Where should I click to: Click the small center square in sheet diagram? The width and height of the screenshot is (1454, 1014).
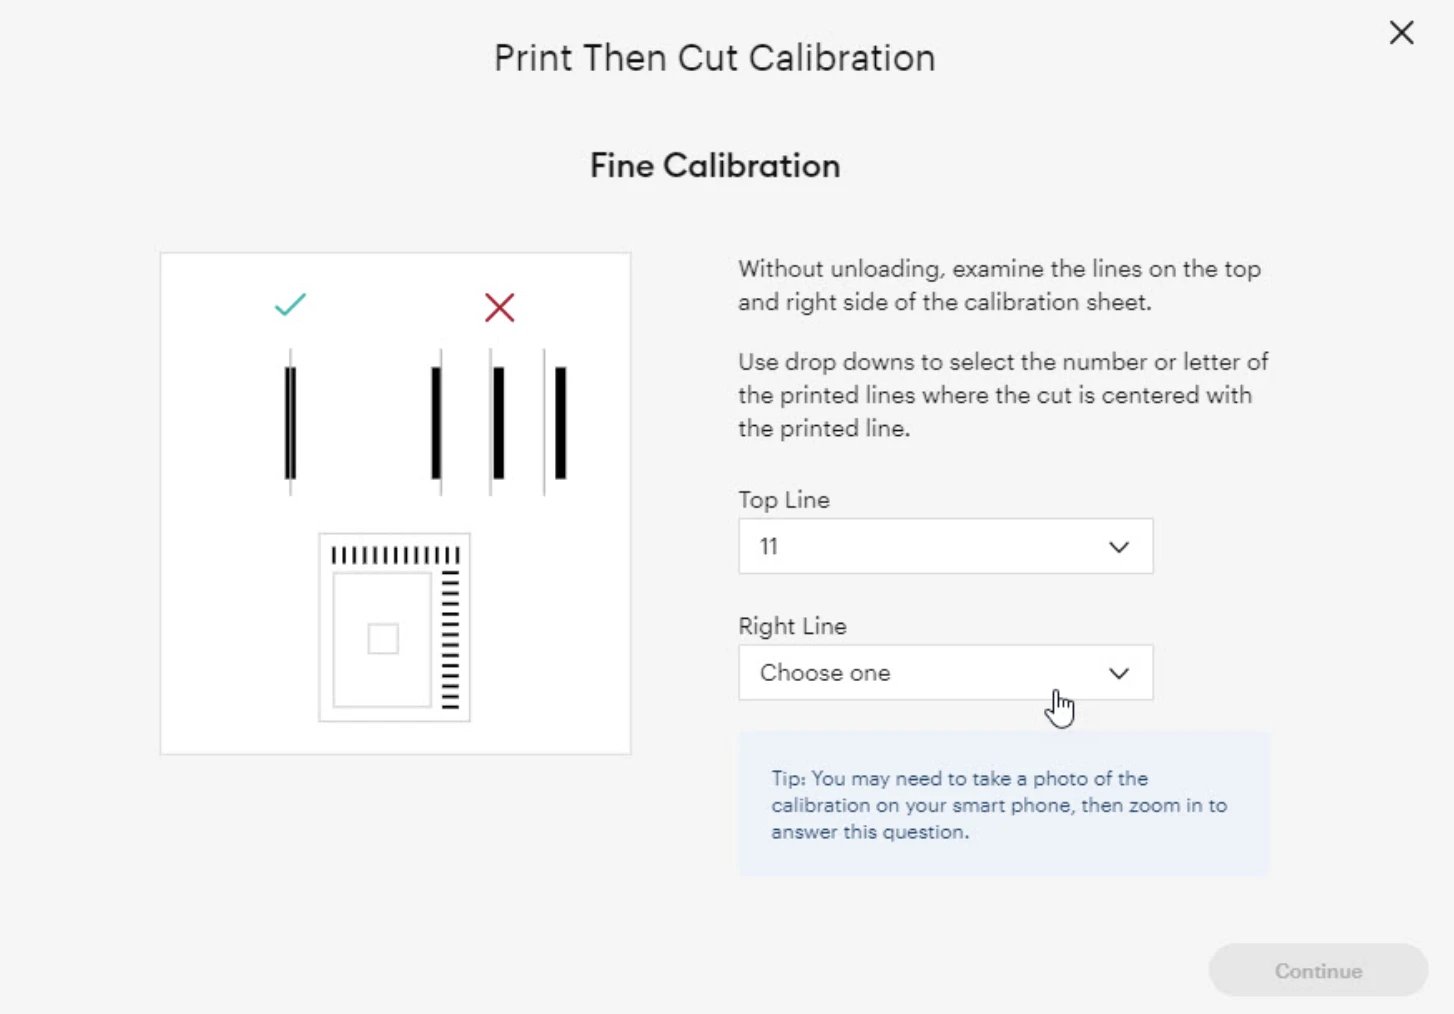[383, 639]
